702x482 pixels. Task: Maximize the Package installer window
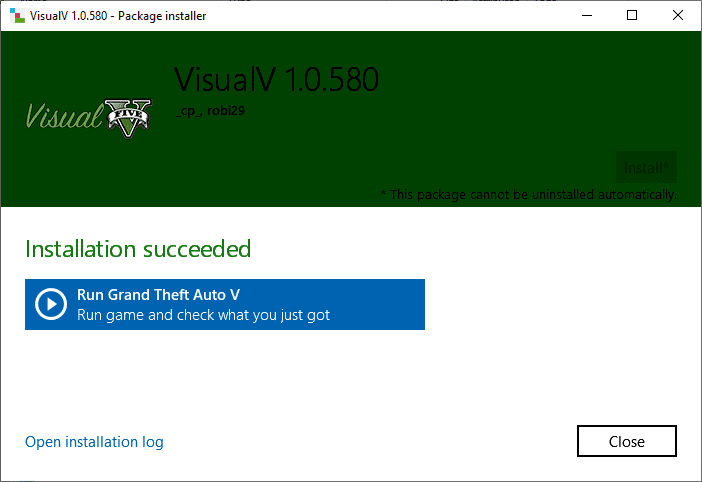pyautogui.click(x=632, y=15)
